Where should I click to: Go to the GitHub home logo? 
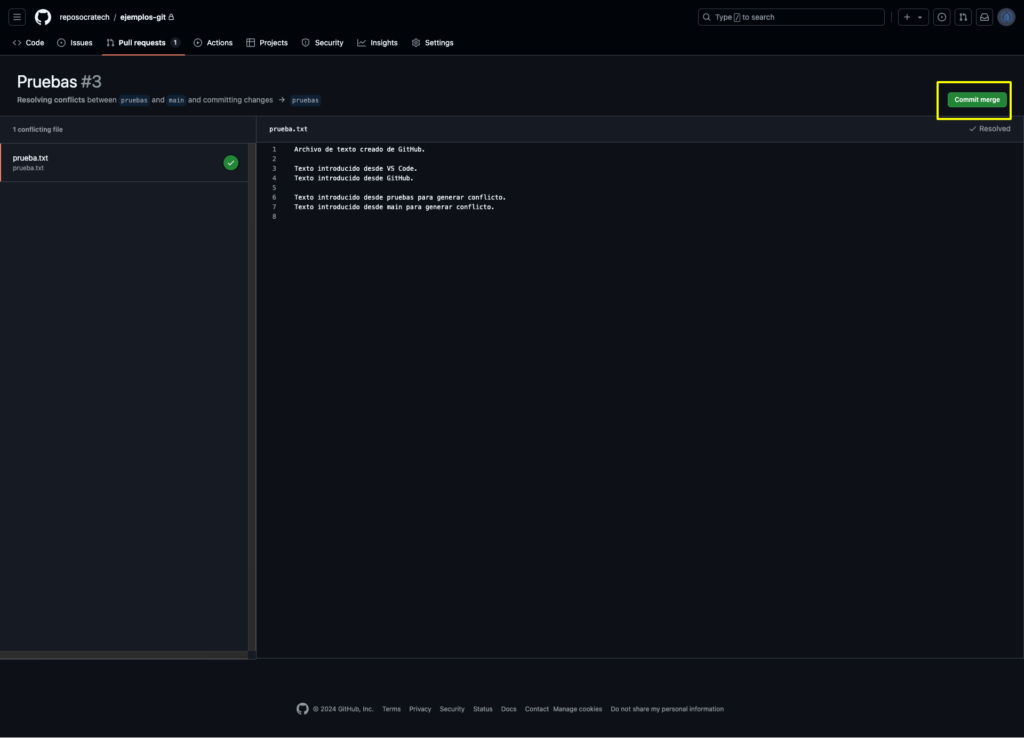42,17
